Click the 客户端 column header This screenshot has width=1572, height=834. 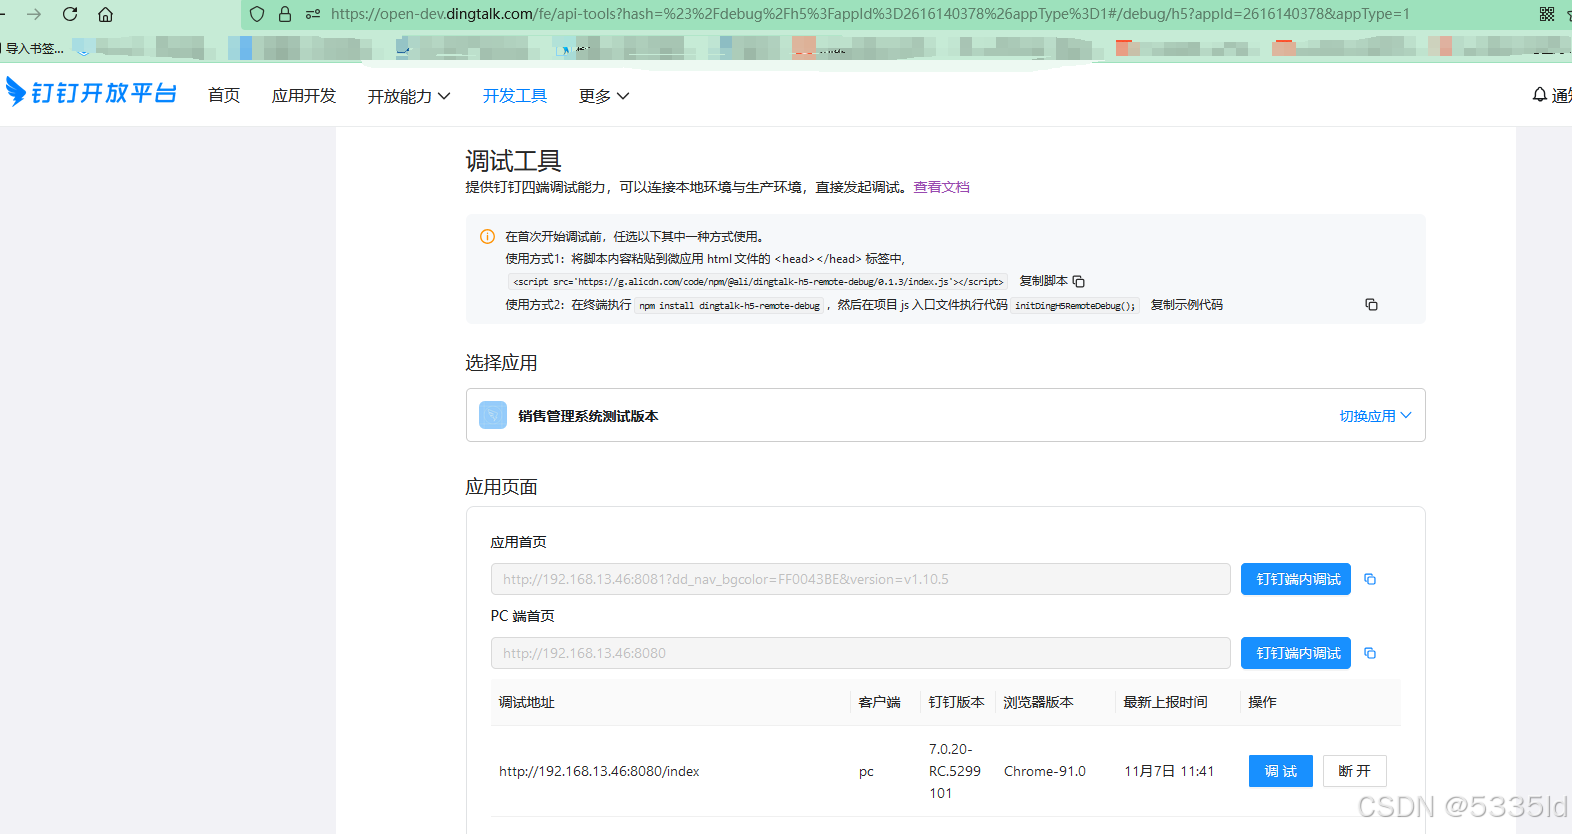(x=880, y=702)
